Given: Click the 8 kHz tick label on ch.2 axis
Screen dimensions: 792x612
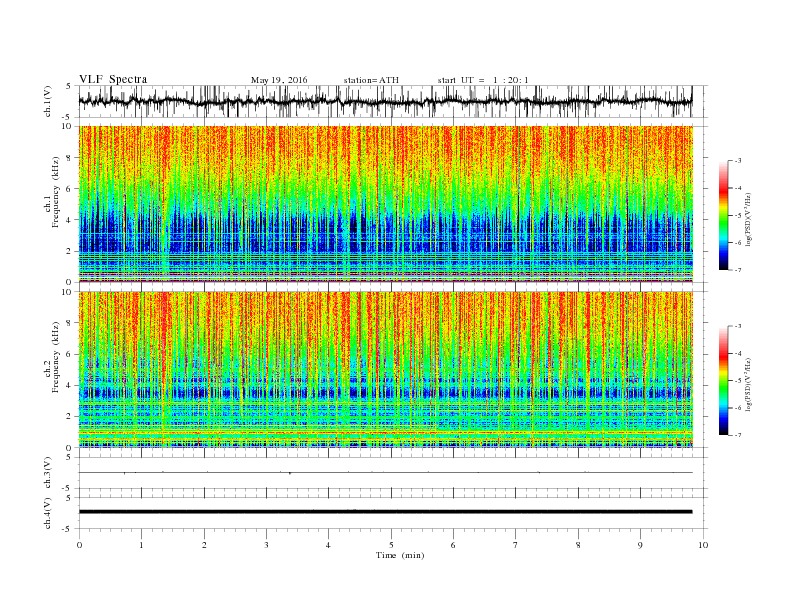Looking at the screenshot, I should (x=70, y=323).
